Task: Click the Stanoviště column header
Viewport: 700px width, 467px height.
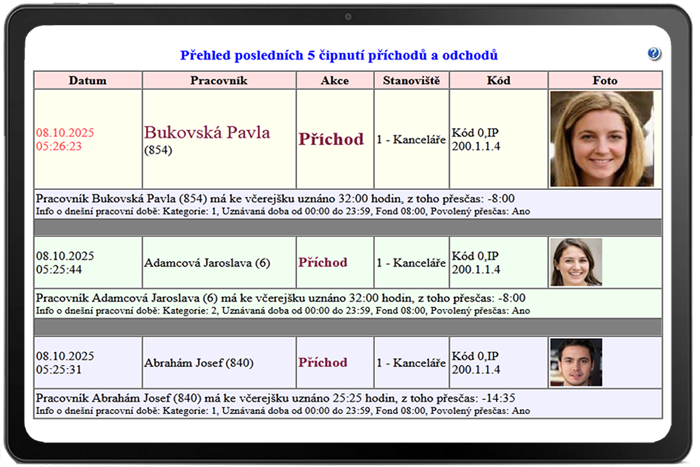Action: tap(411, 80)
